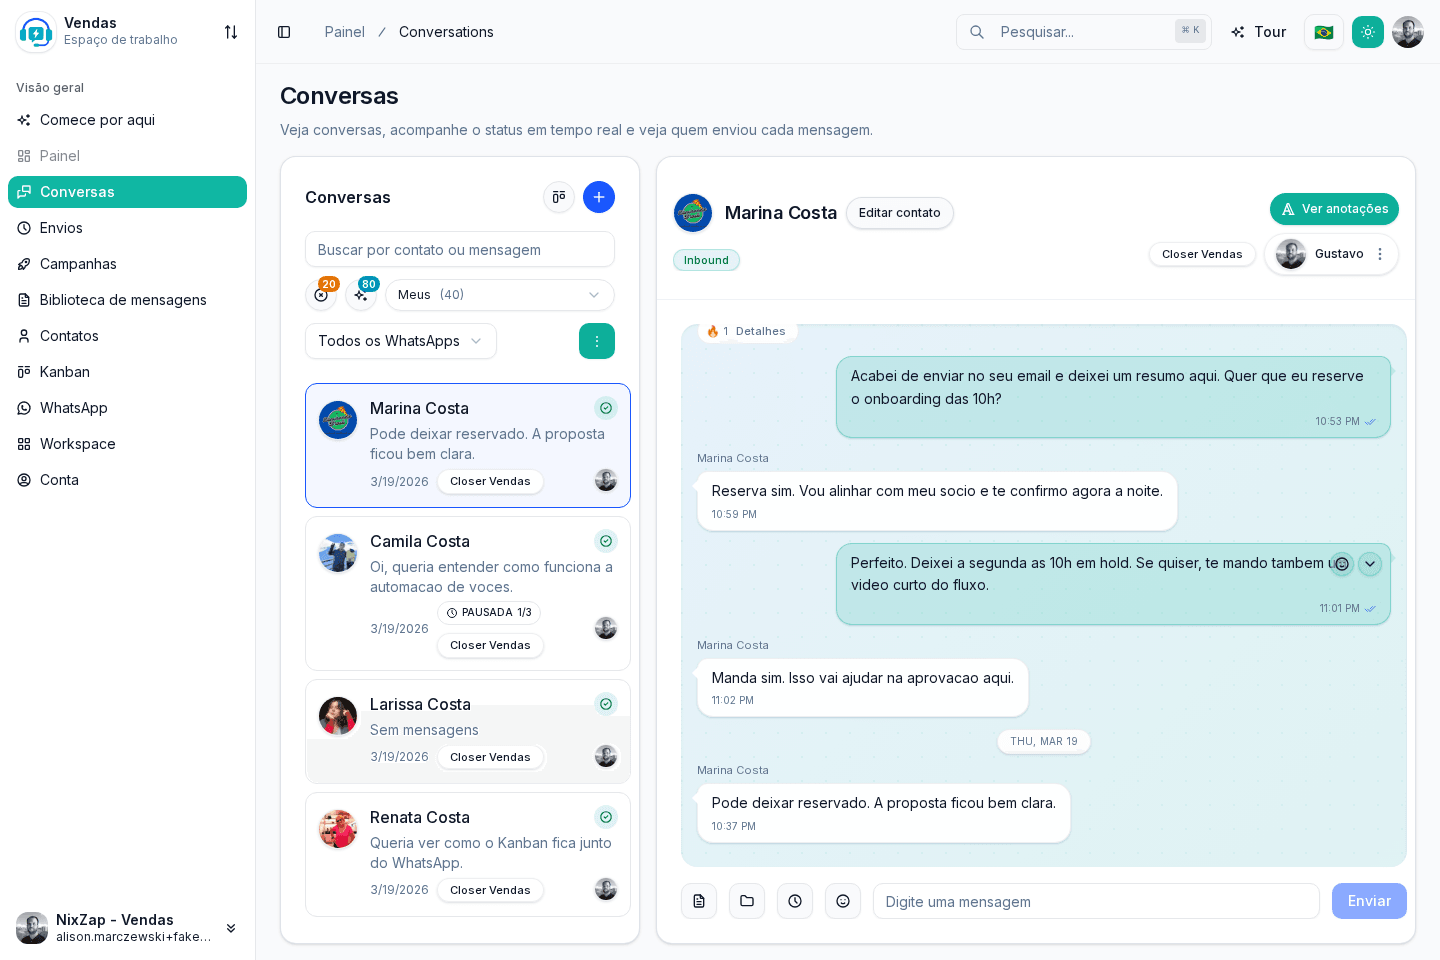Click the blue plus to start new conversation
Viewport: 1440px width, 960px height.
(x=599, y=197)
